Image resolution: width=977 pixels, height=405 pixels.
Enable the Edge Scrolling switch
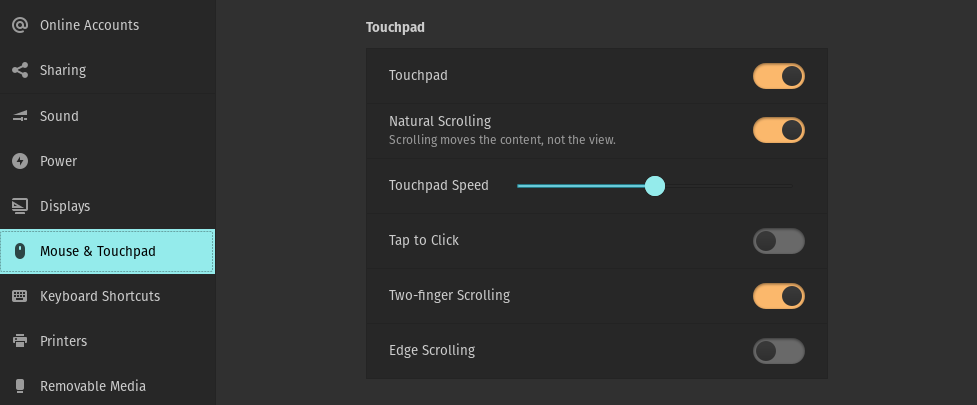click(779, 351)
